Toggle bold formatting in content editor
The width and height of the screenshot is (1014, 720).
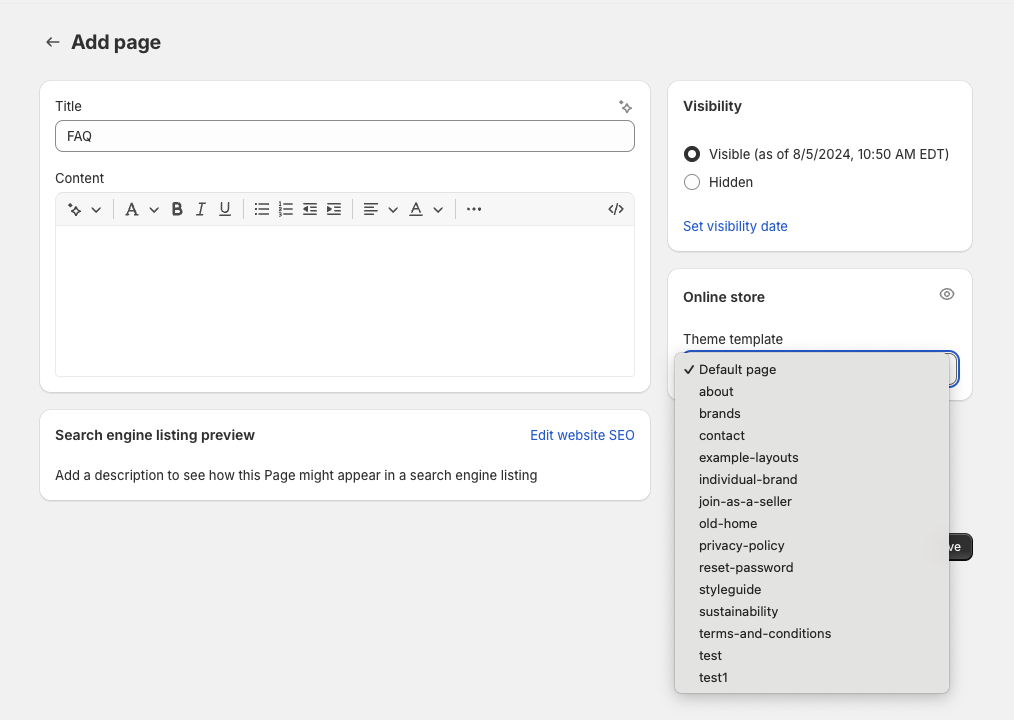pyautogui.click(x=177, y=209)
